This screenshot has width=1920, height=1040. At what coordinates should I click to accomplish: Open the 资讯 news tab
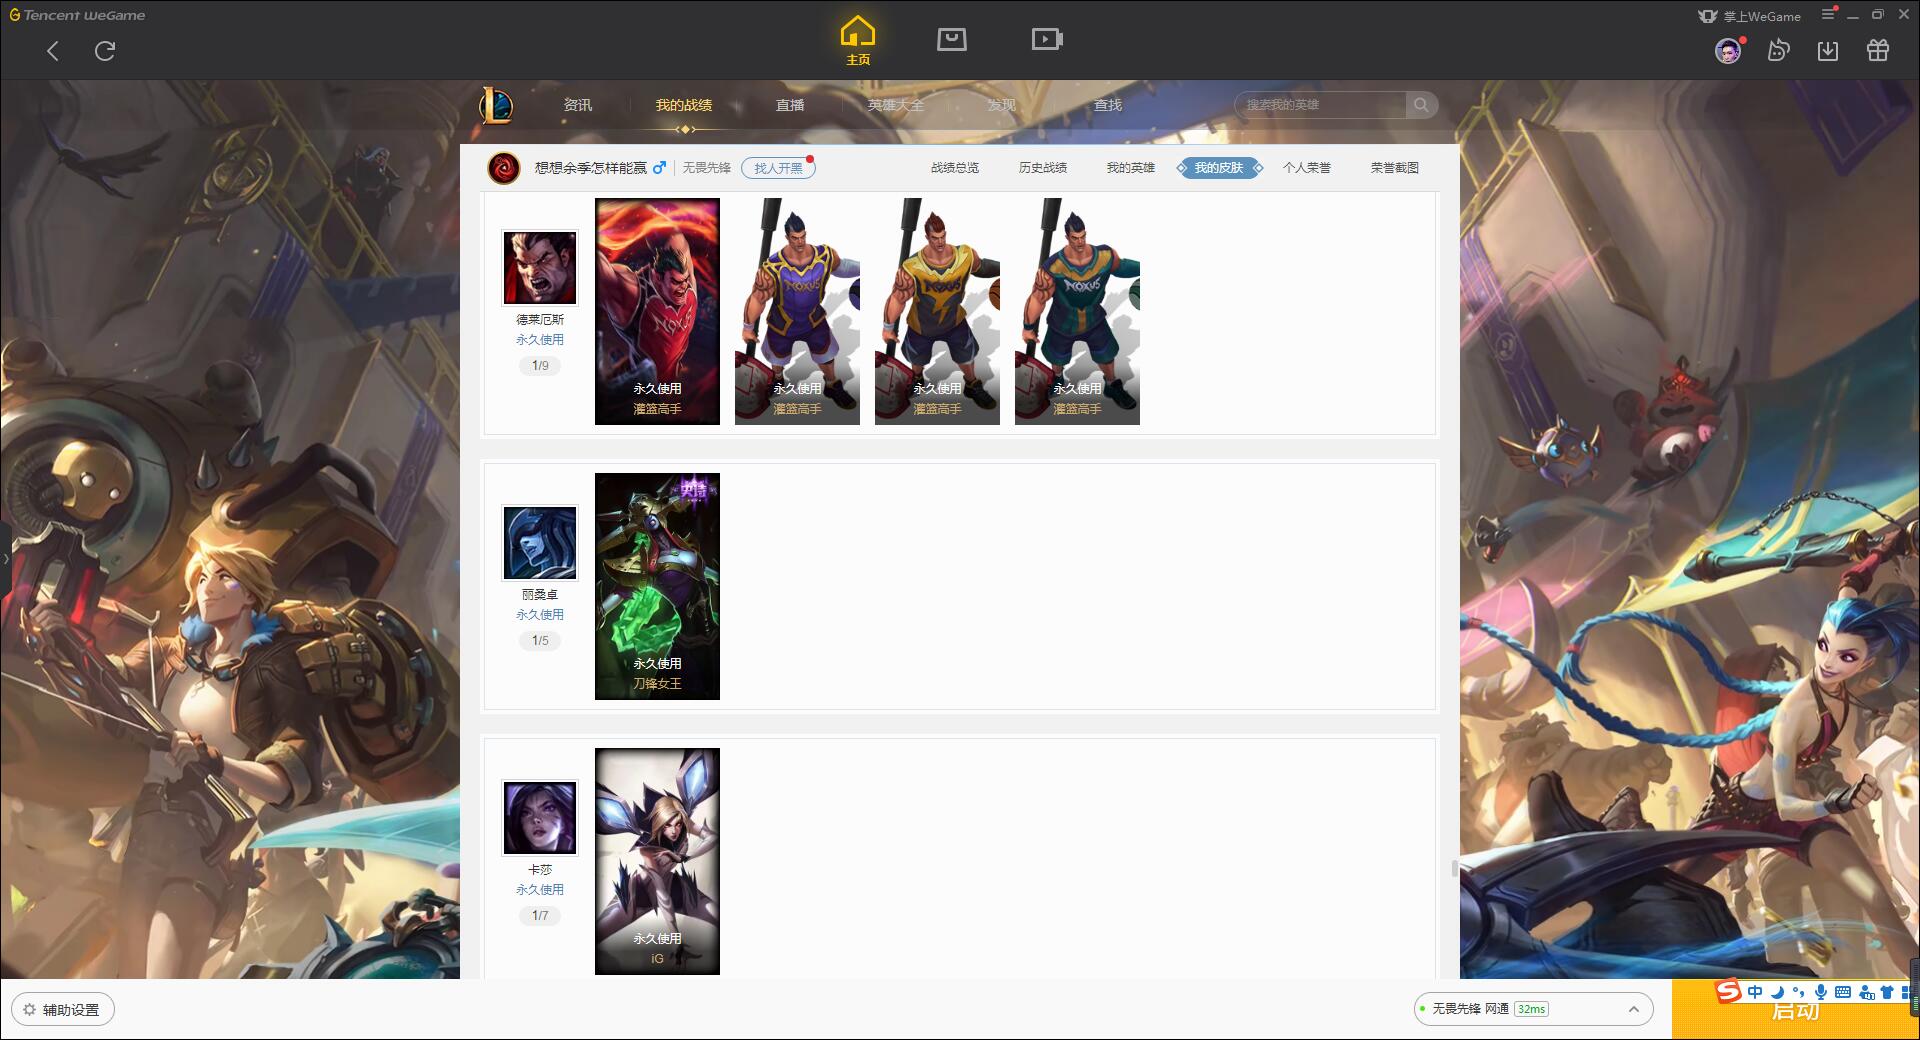(578, 105)
